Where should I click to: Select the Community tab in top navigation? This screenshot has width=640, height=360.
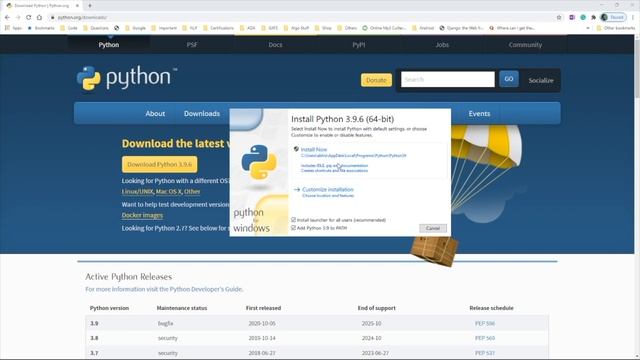tap(525, 44)
